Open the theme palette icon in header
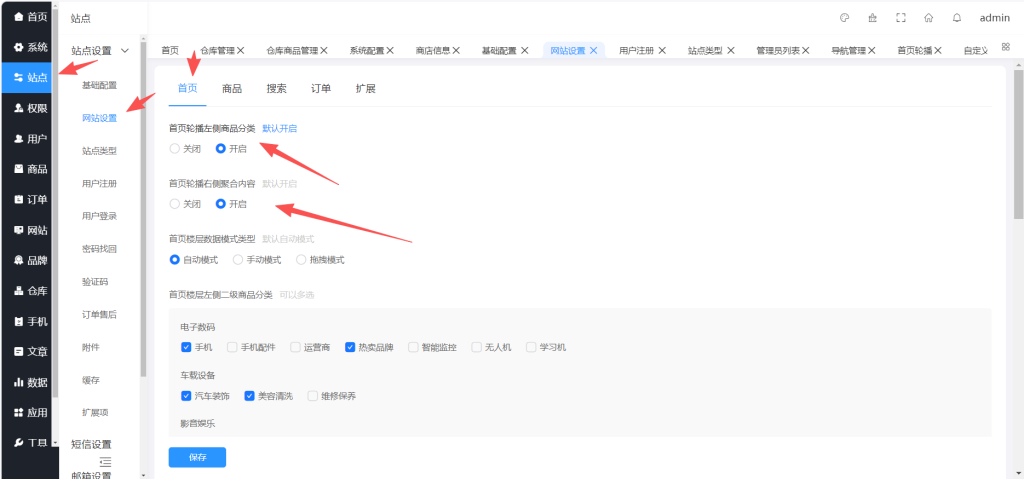This screenshot has height=479, width=1024. click(x=844, y=18)
